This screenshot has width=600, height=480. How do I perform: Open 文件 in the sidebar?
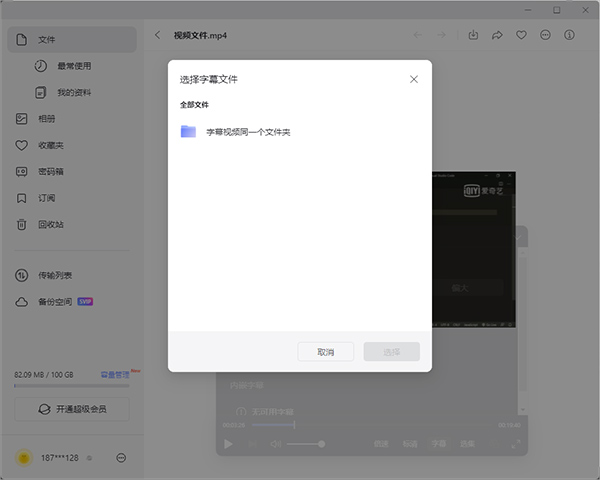(x=46, y=40)
